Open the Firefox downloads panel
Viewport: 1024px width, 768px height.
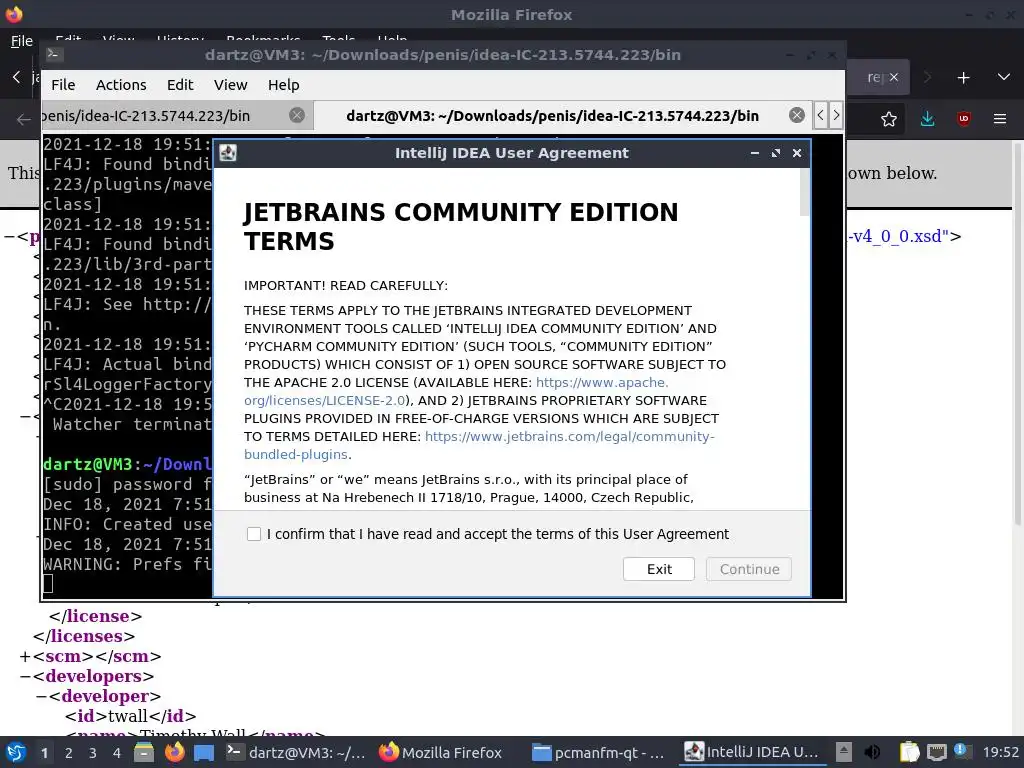point(927,119)
